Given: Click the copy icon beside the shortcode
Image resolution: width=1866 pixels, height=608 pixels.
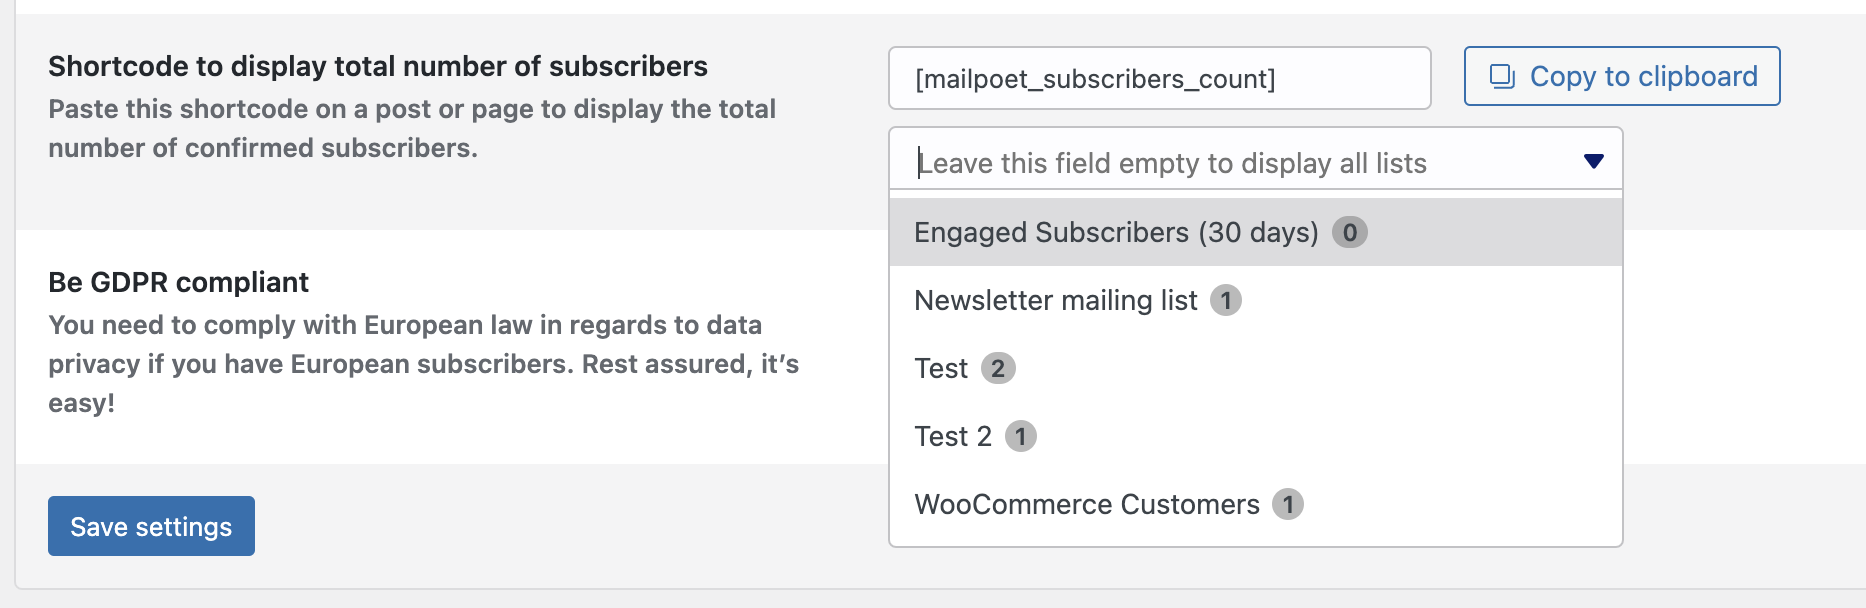Looking at the screenshot, I should (x=1502, y=77).
